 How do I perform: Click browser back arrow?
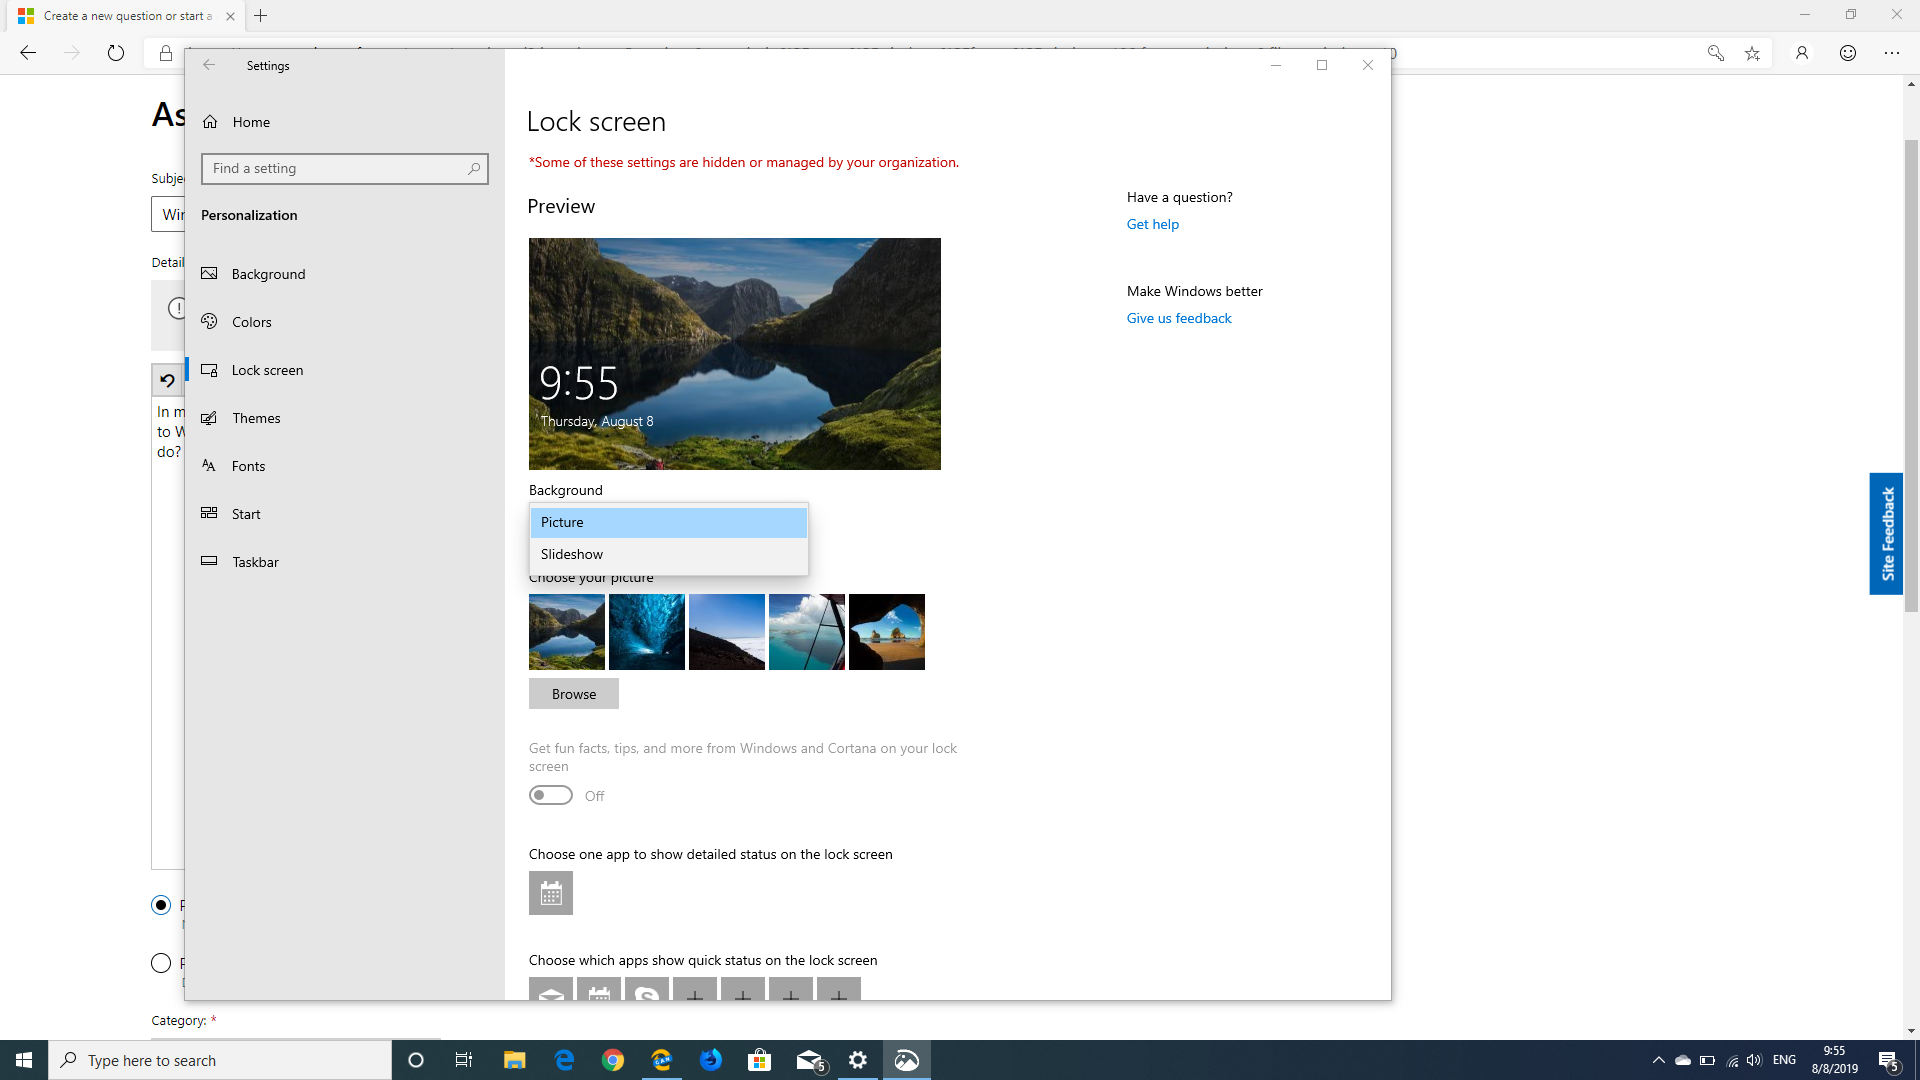pyautogui.click(x=28, y=53)
